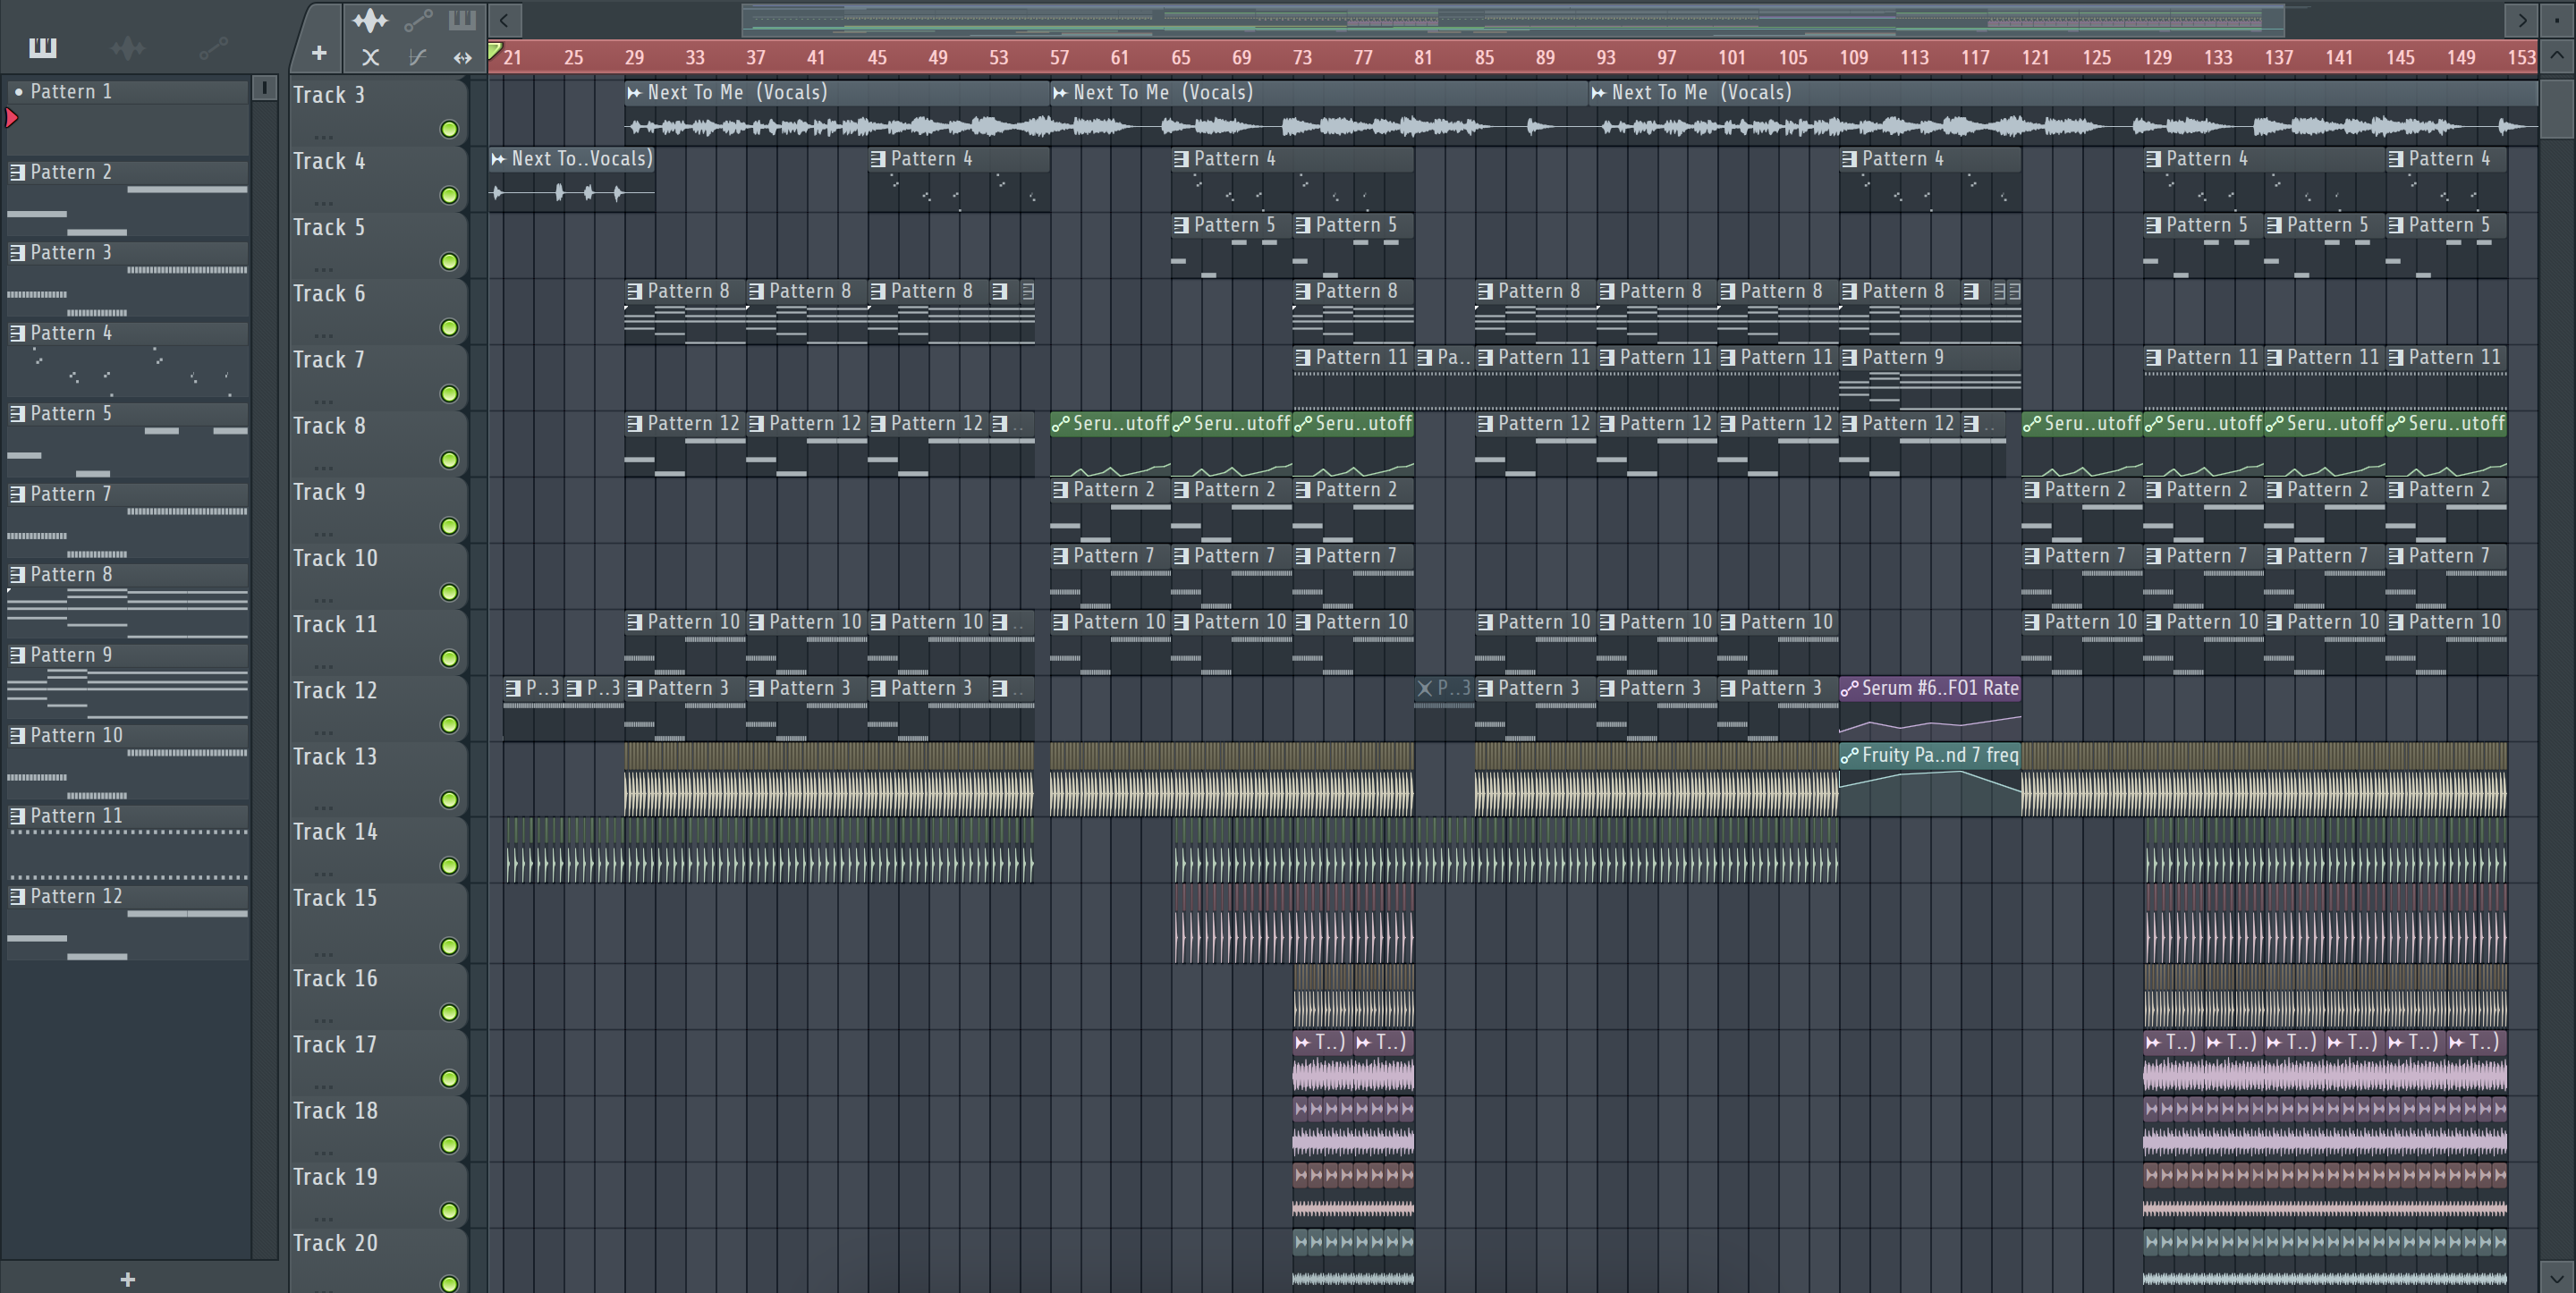Image resolution: width=2576 pixels, height=1293 pixels.
Task: Open the Fruity Pa..nd 7 freq clip menu
Action: (1850, 755)
